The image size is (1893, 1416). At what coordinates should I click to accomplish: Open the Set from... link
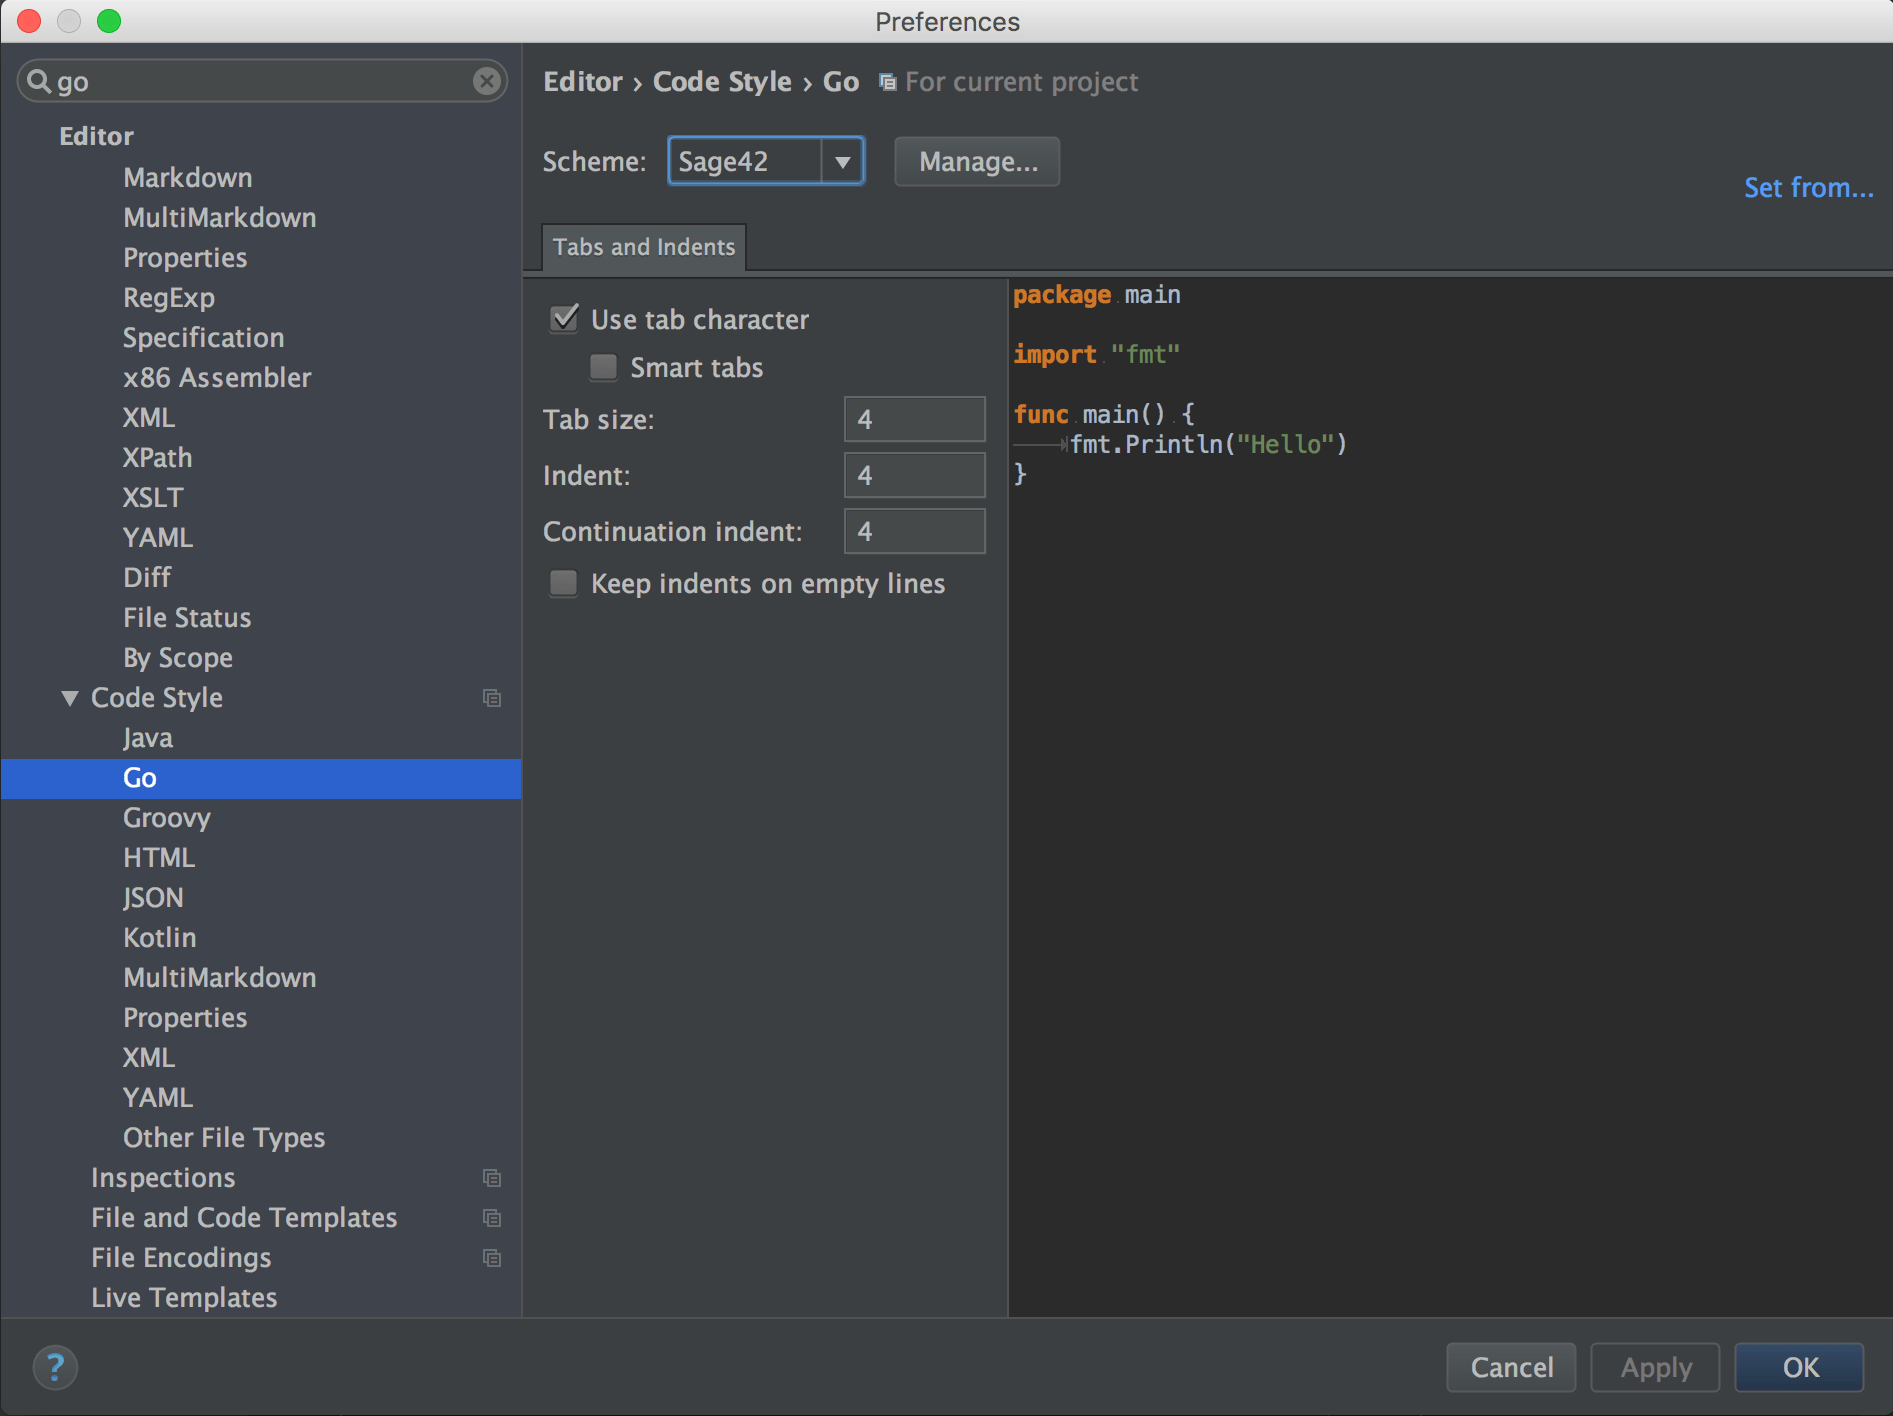tap(1809, 188)
